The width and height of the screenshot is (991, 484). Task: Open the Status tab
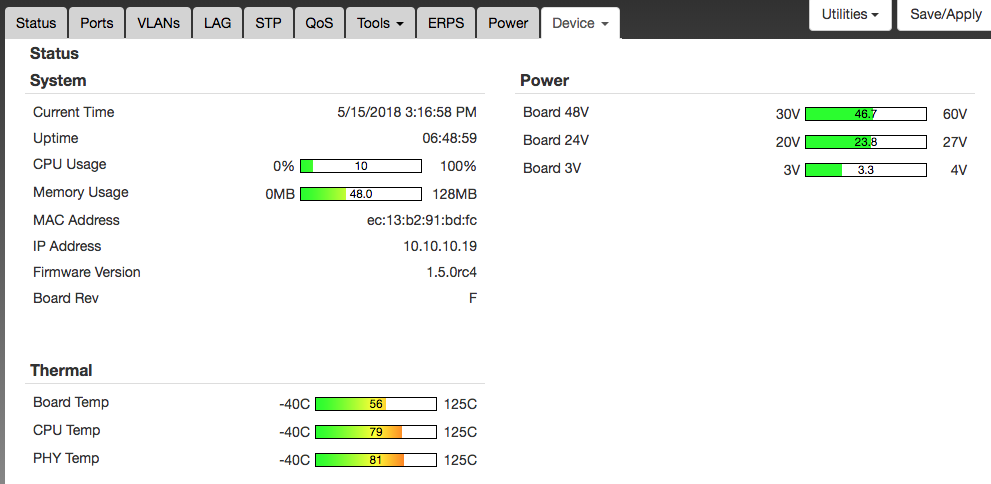(x=36, y=23)
